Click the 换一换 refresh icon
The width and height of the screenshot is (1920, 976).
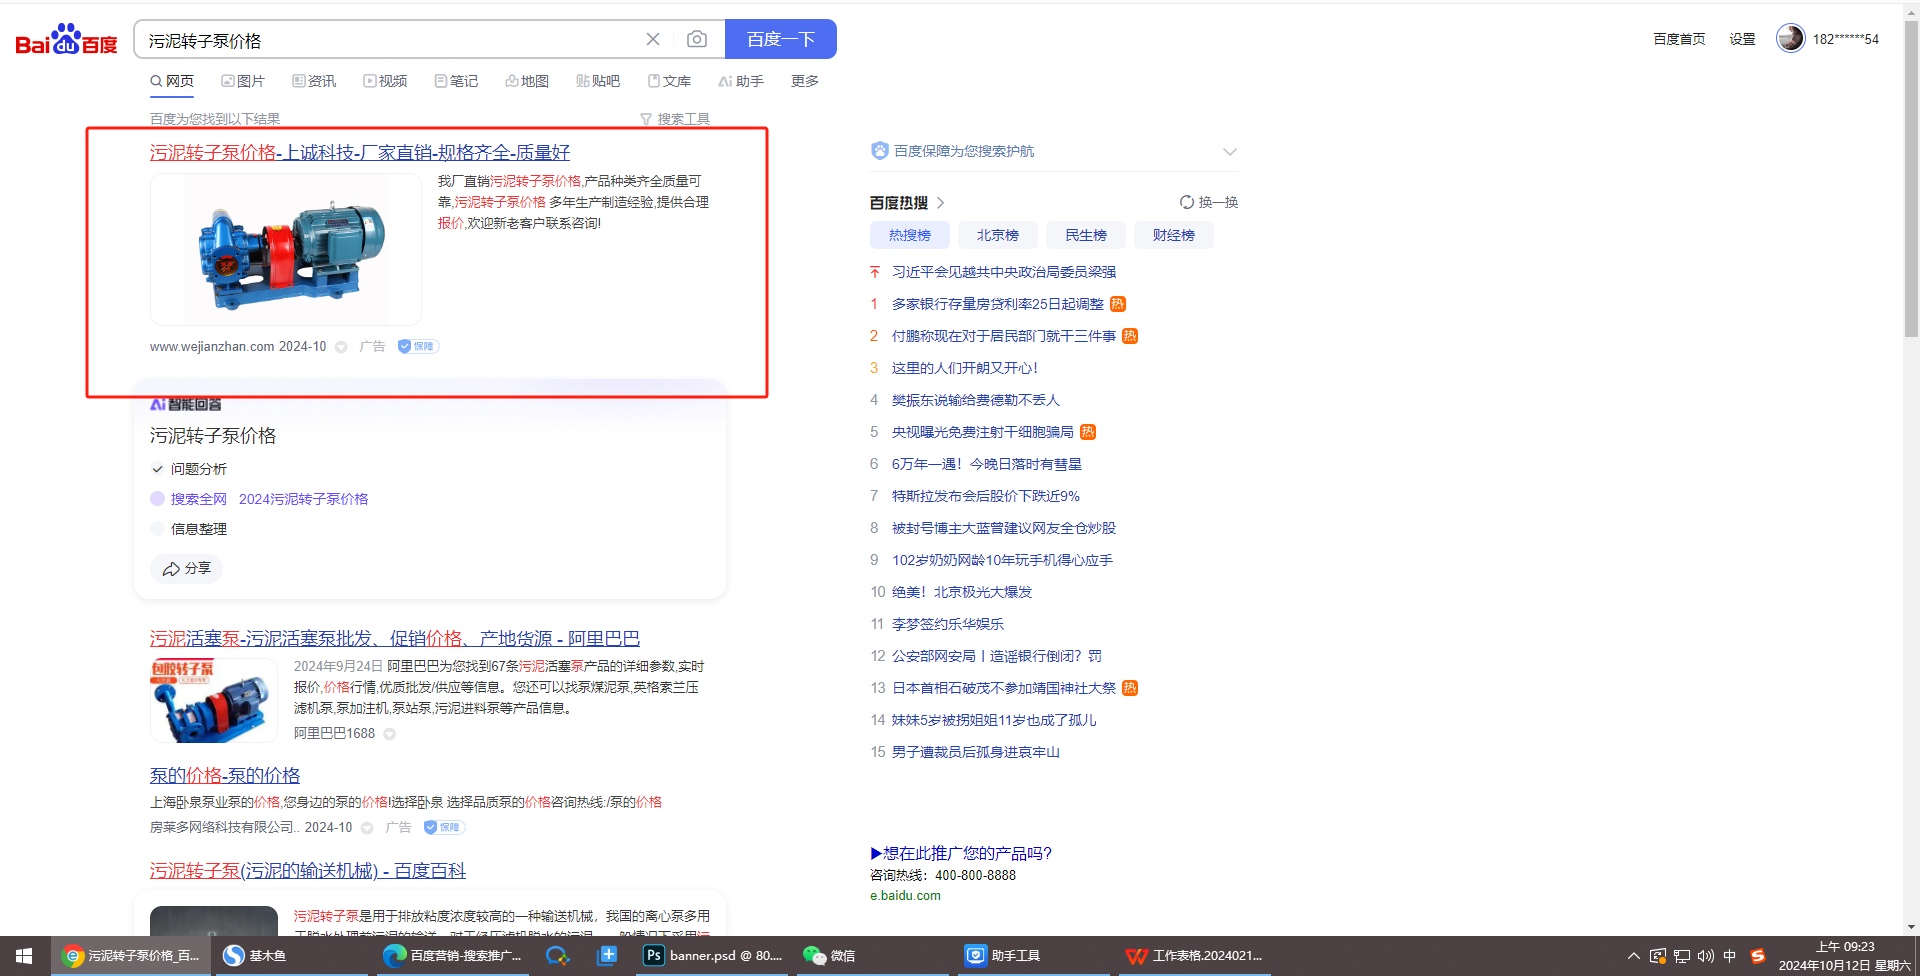pos(1187,202)
